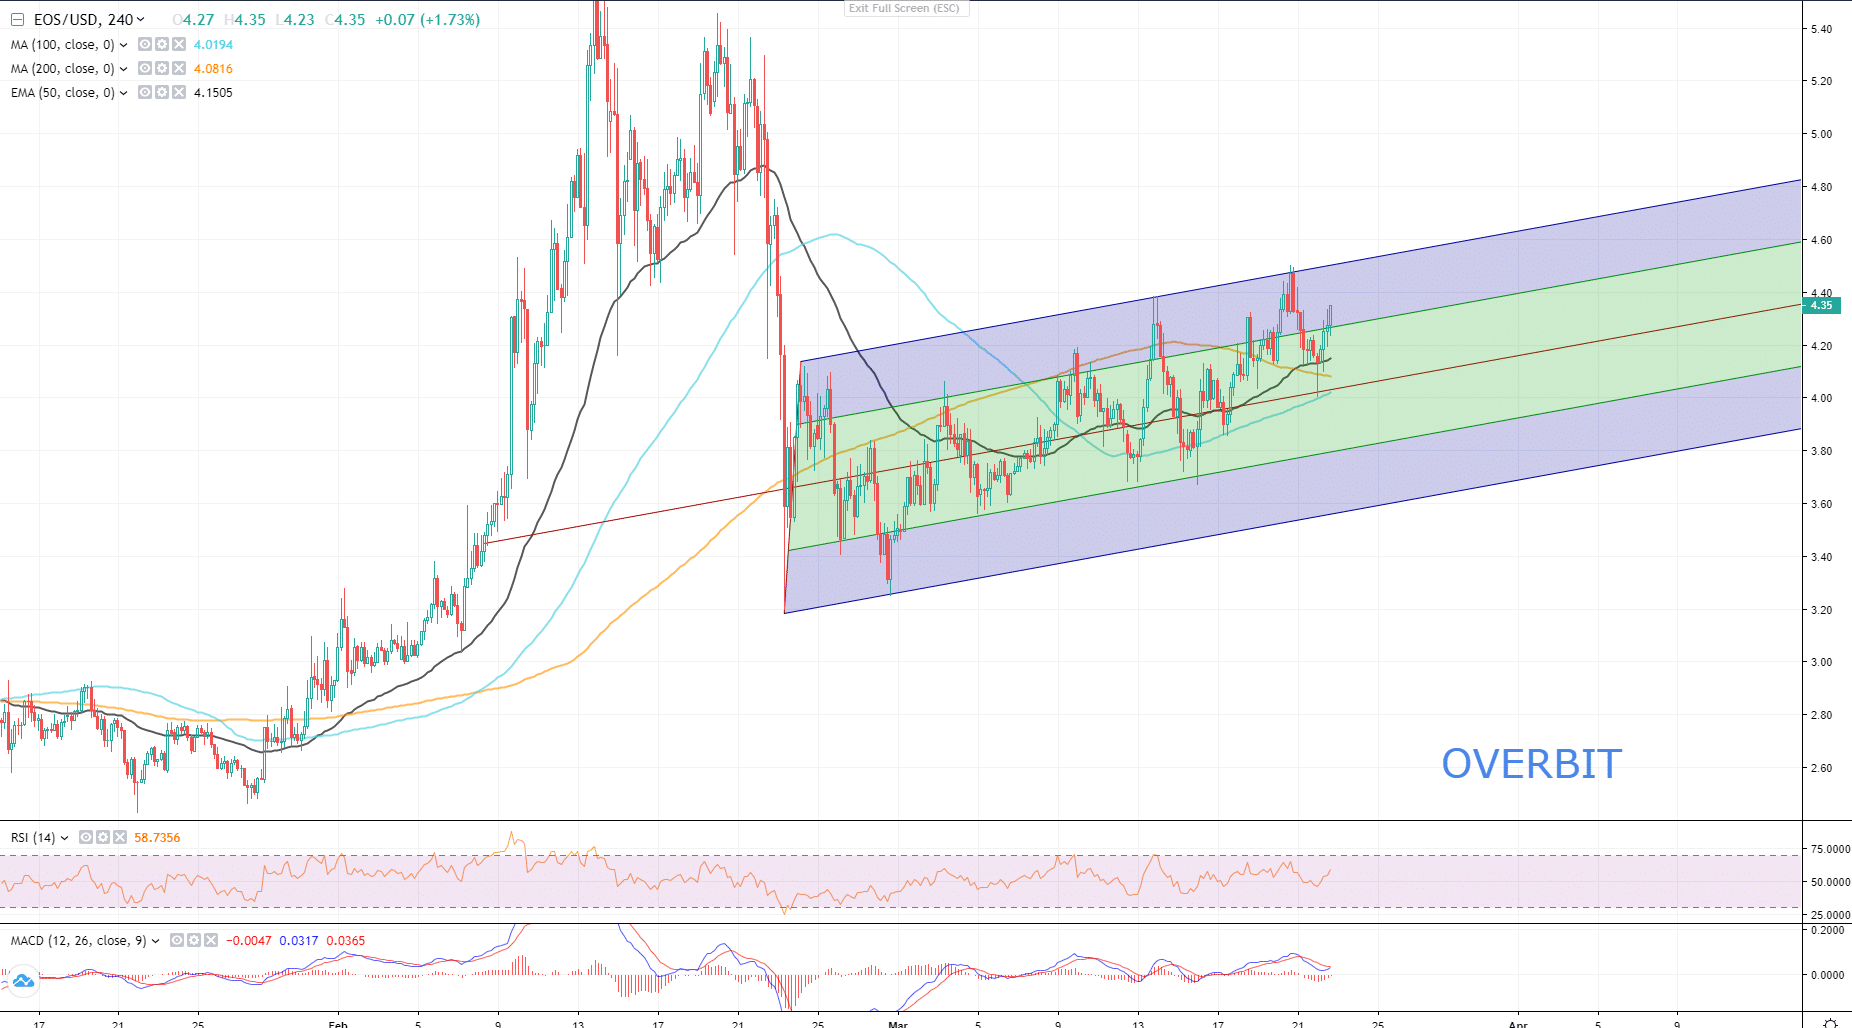Click MA 100 value 4.0194
The image size is (1852, 1028).
pos(213,45)
